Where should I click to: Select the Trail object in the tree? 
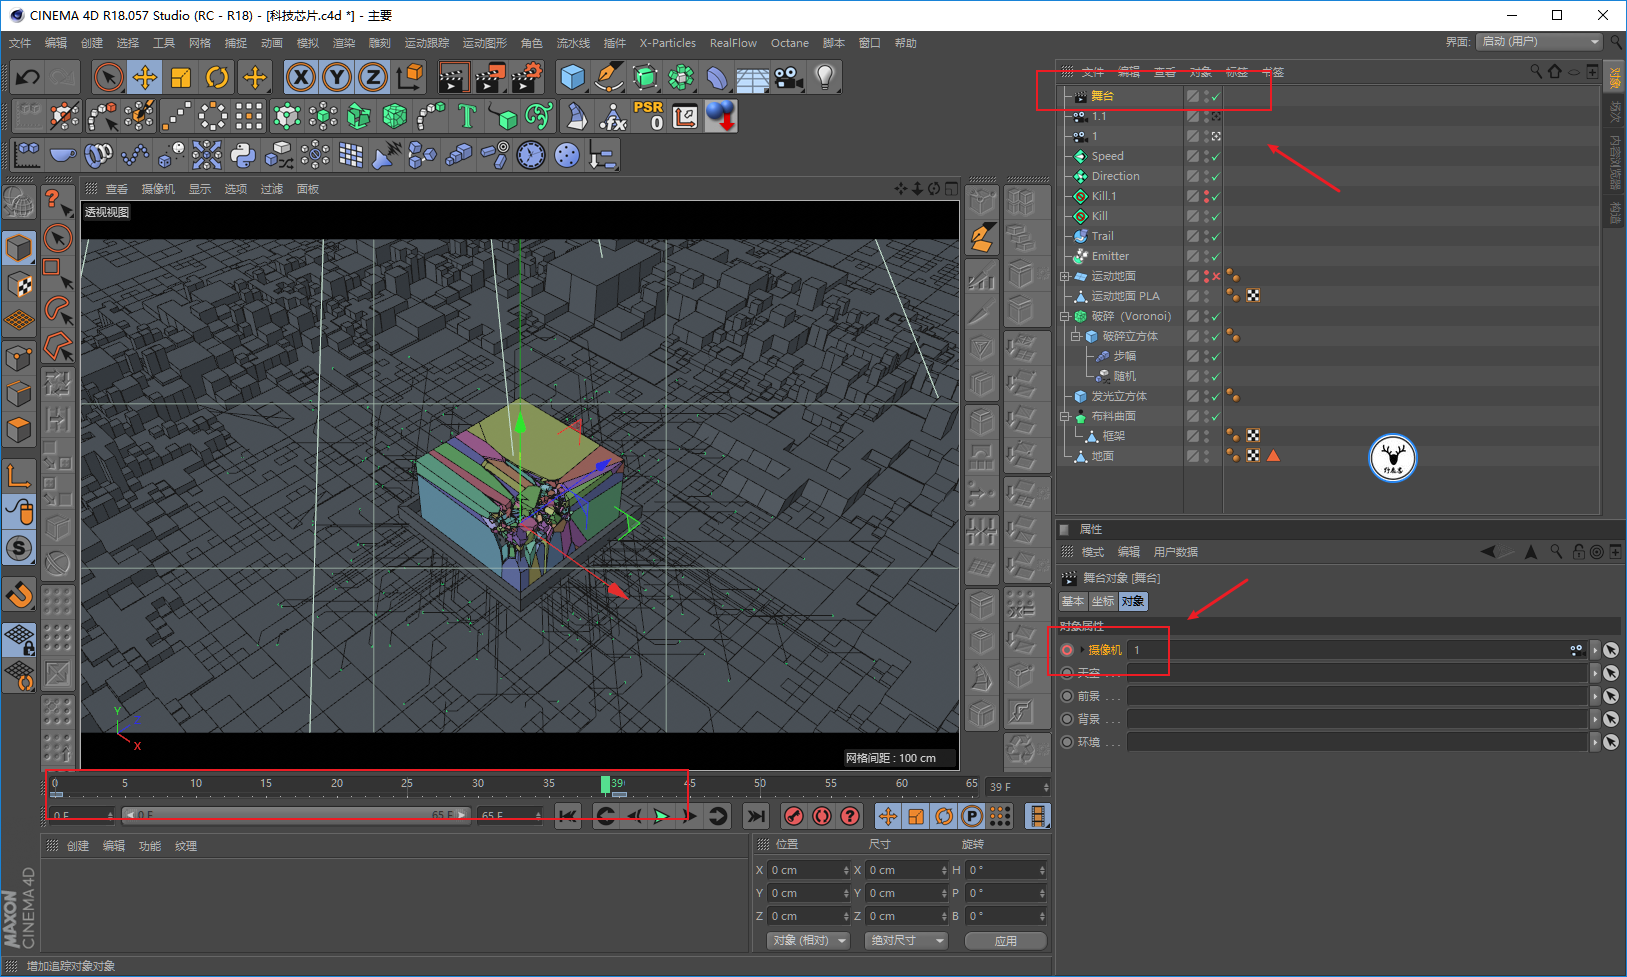pyautogui.click(x=1102, y=236)
